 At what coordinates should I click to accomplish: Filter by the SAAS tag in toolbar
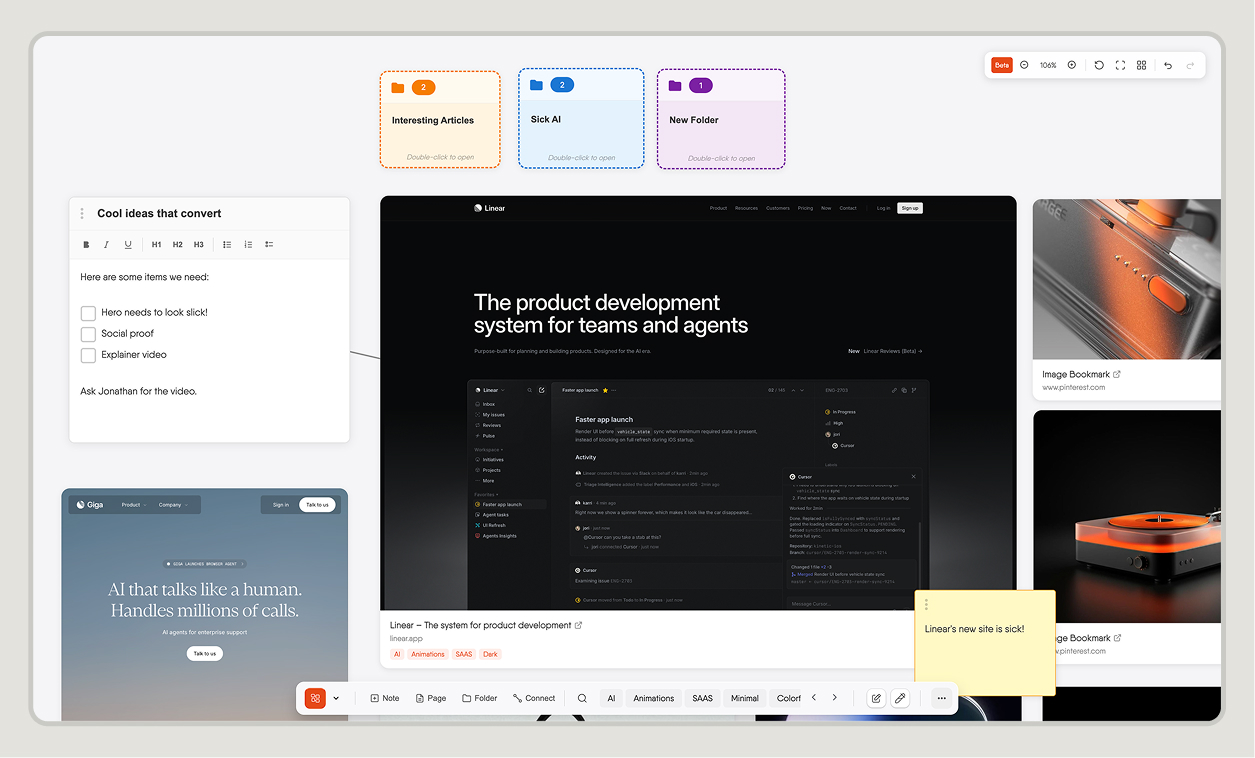(703, 698)
